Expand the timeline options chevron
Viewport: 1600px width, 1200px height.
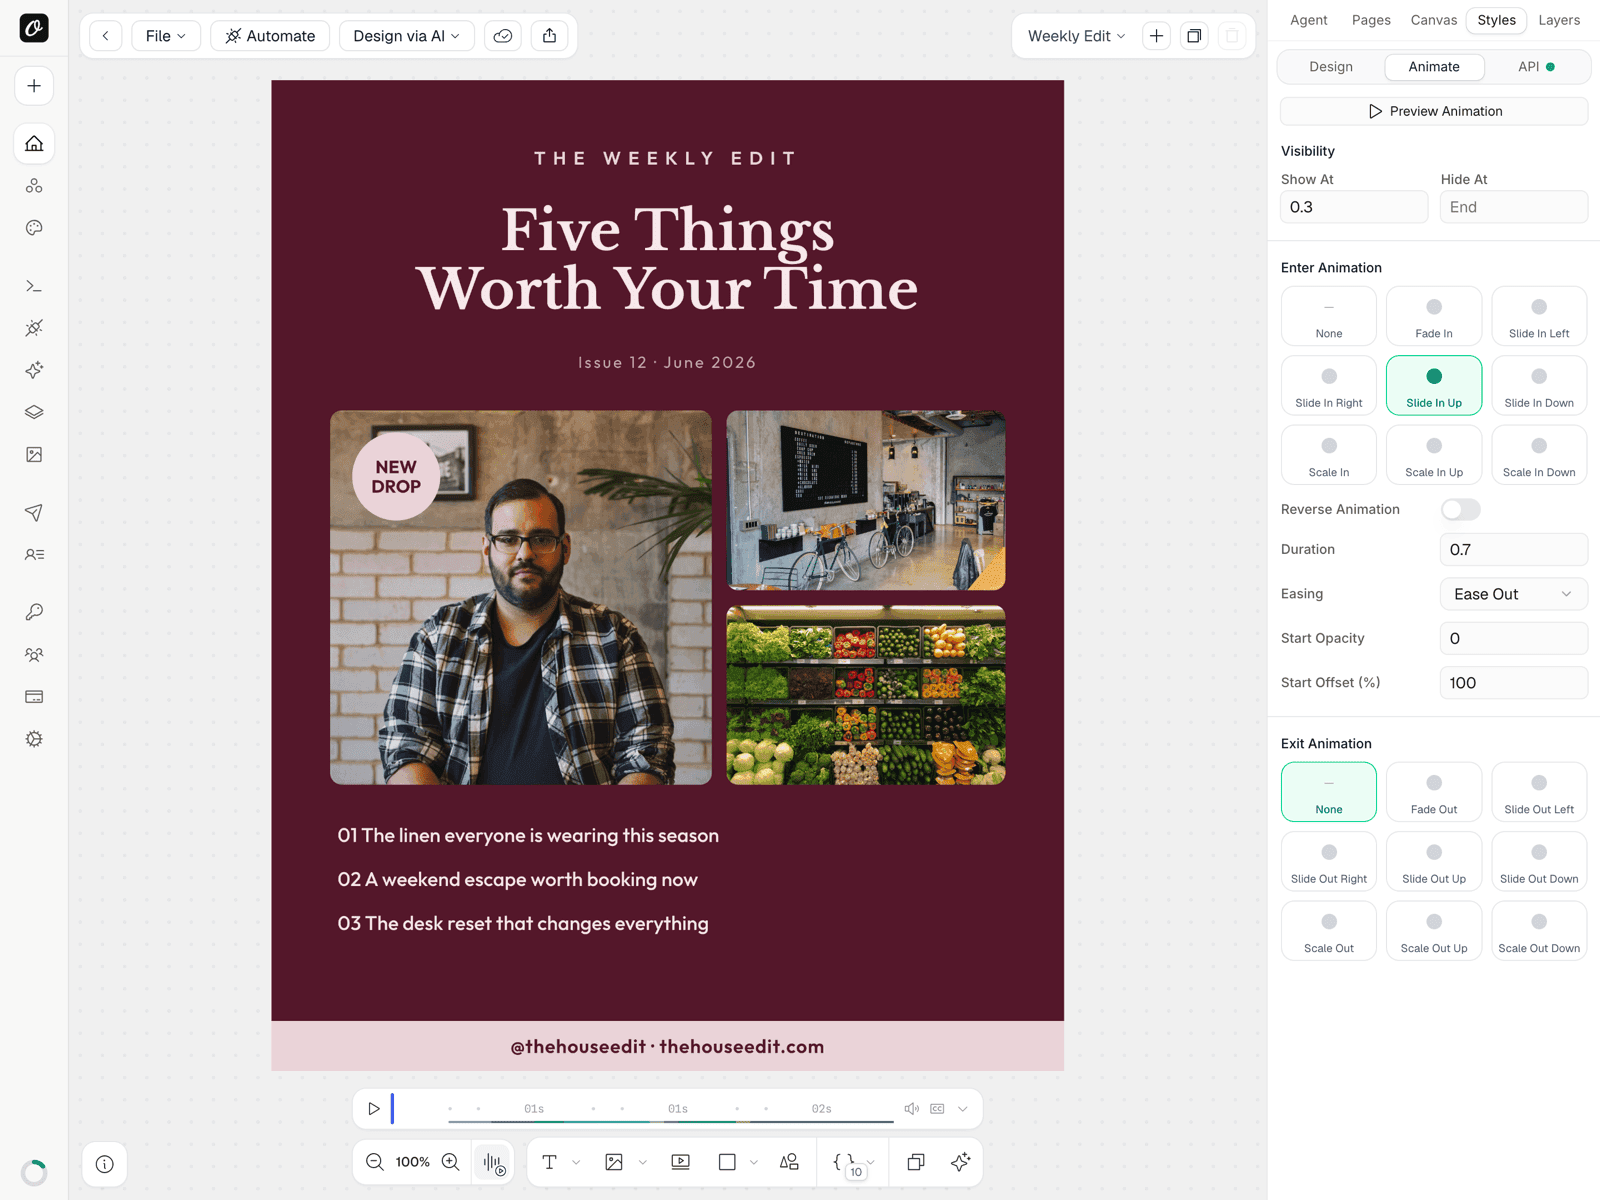pyautogui.click(x=963, y=1109)
